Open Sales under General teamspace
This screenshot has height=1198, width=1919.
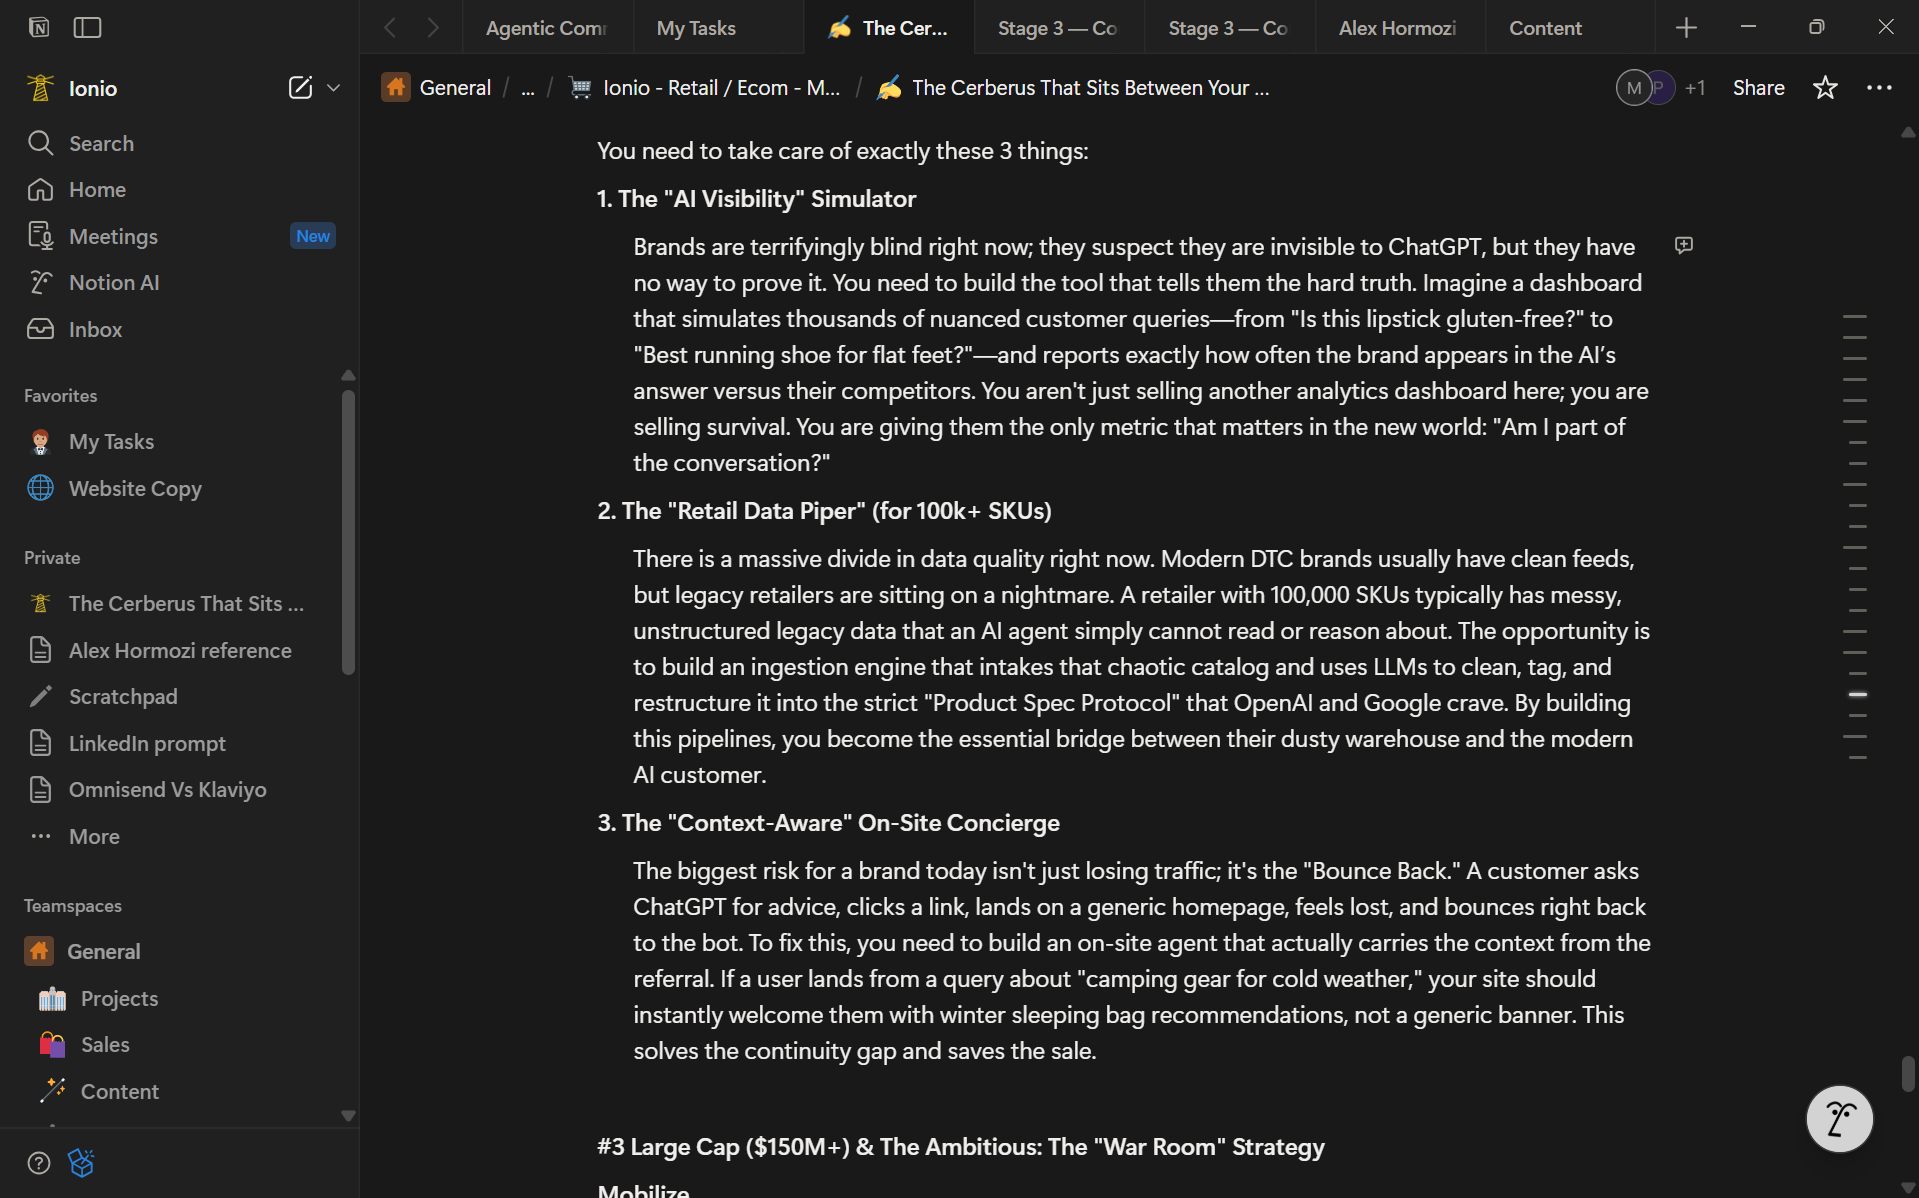(x=178, y=1044)
